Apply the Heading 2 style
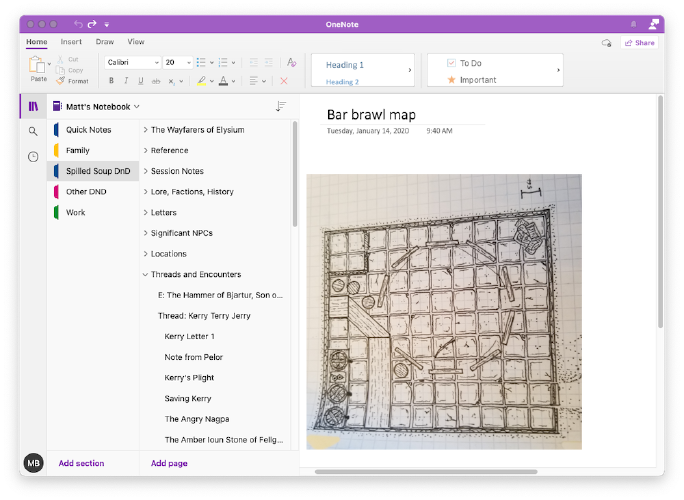Screen dimensions: 684x500 [342, 82]
